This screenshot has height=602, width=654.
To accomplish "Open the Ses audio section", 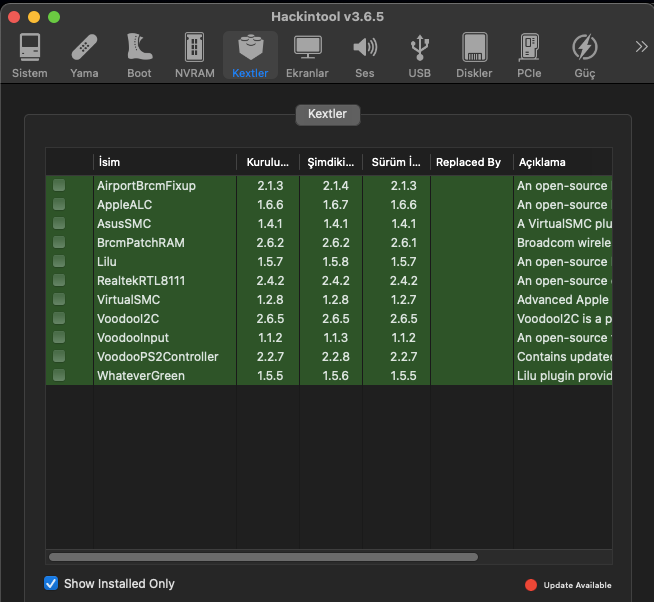I will [365, 55].
